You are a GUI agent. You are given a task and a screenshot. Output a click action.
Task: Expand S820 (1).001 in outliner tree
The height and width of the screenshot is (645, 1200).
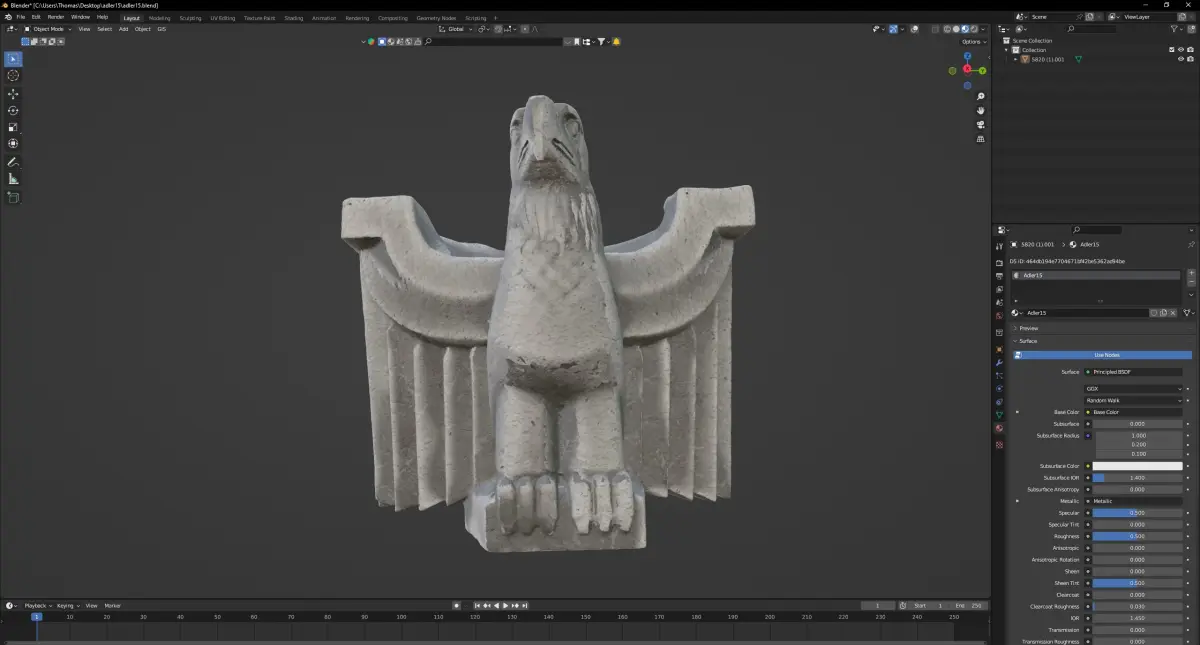(1016, 59)
